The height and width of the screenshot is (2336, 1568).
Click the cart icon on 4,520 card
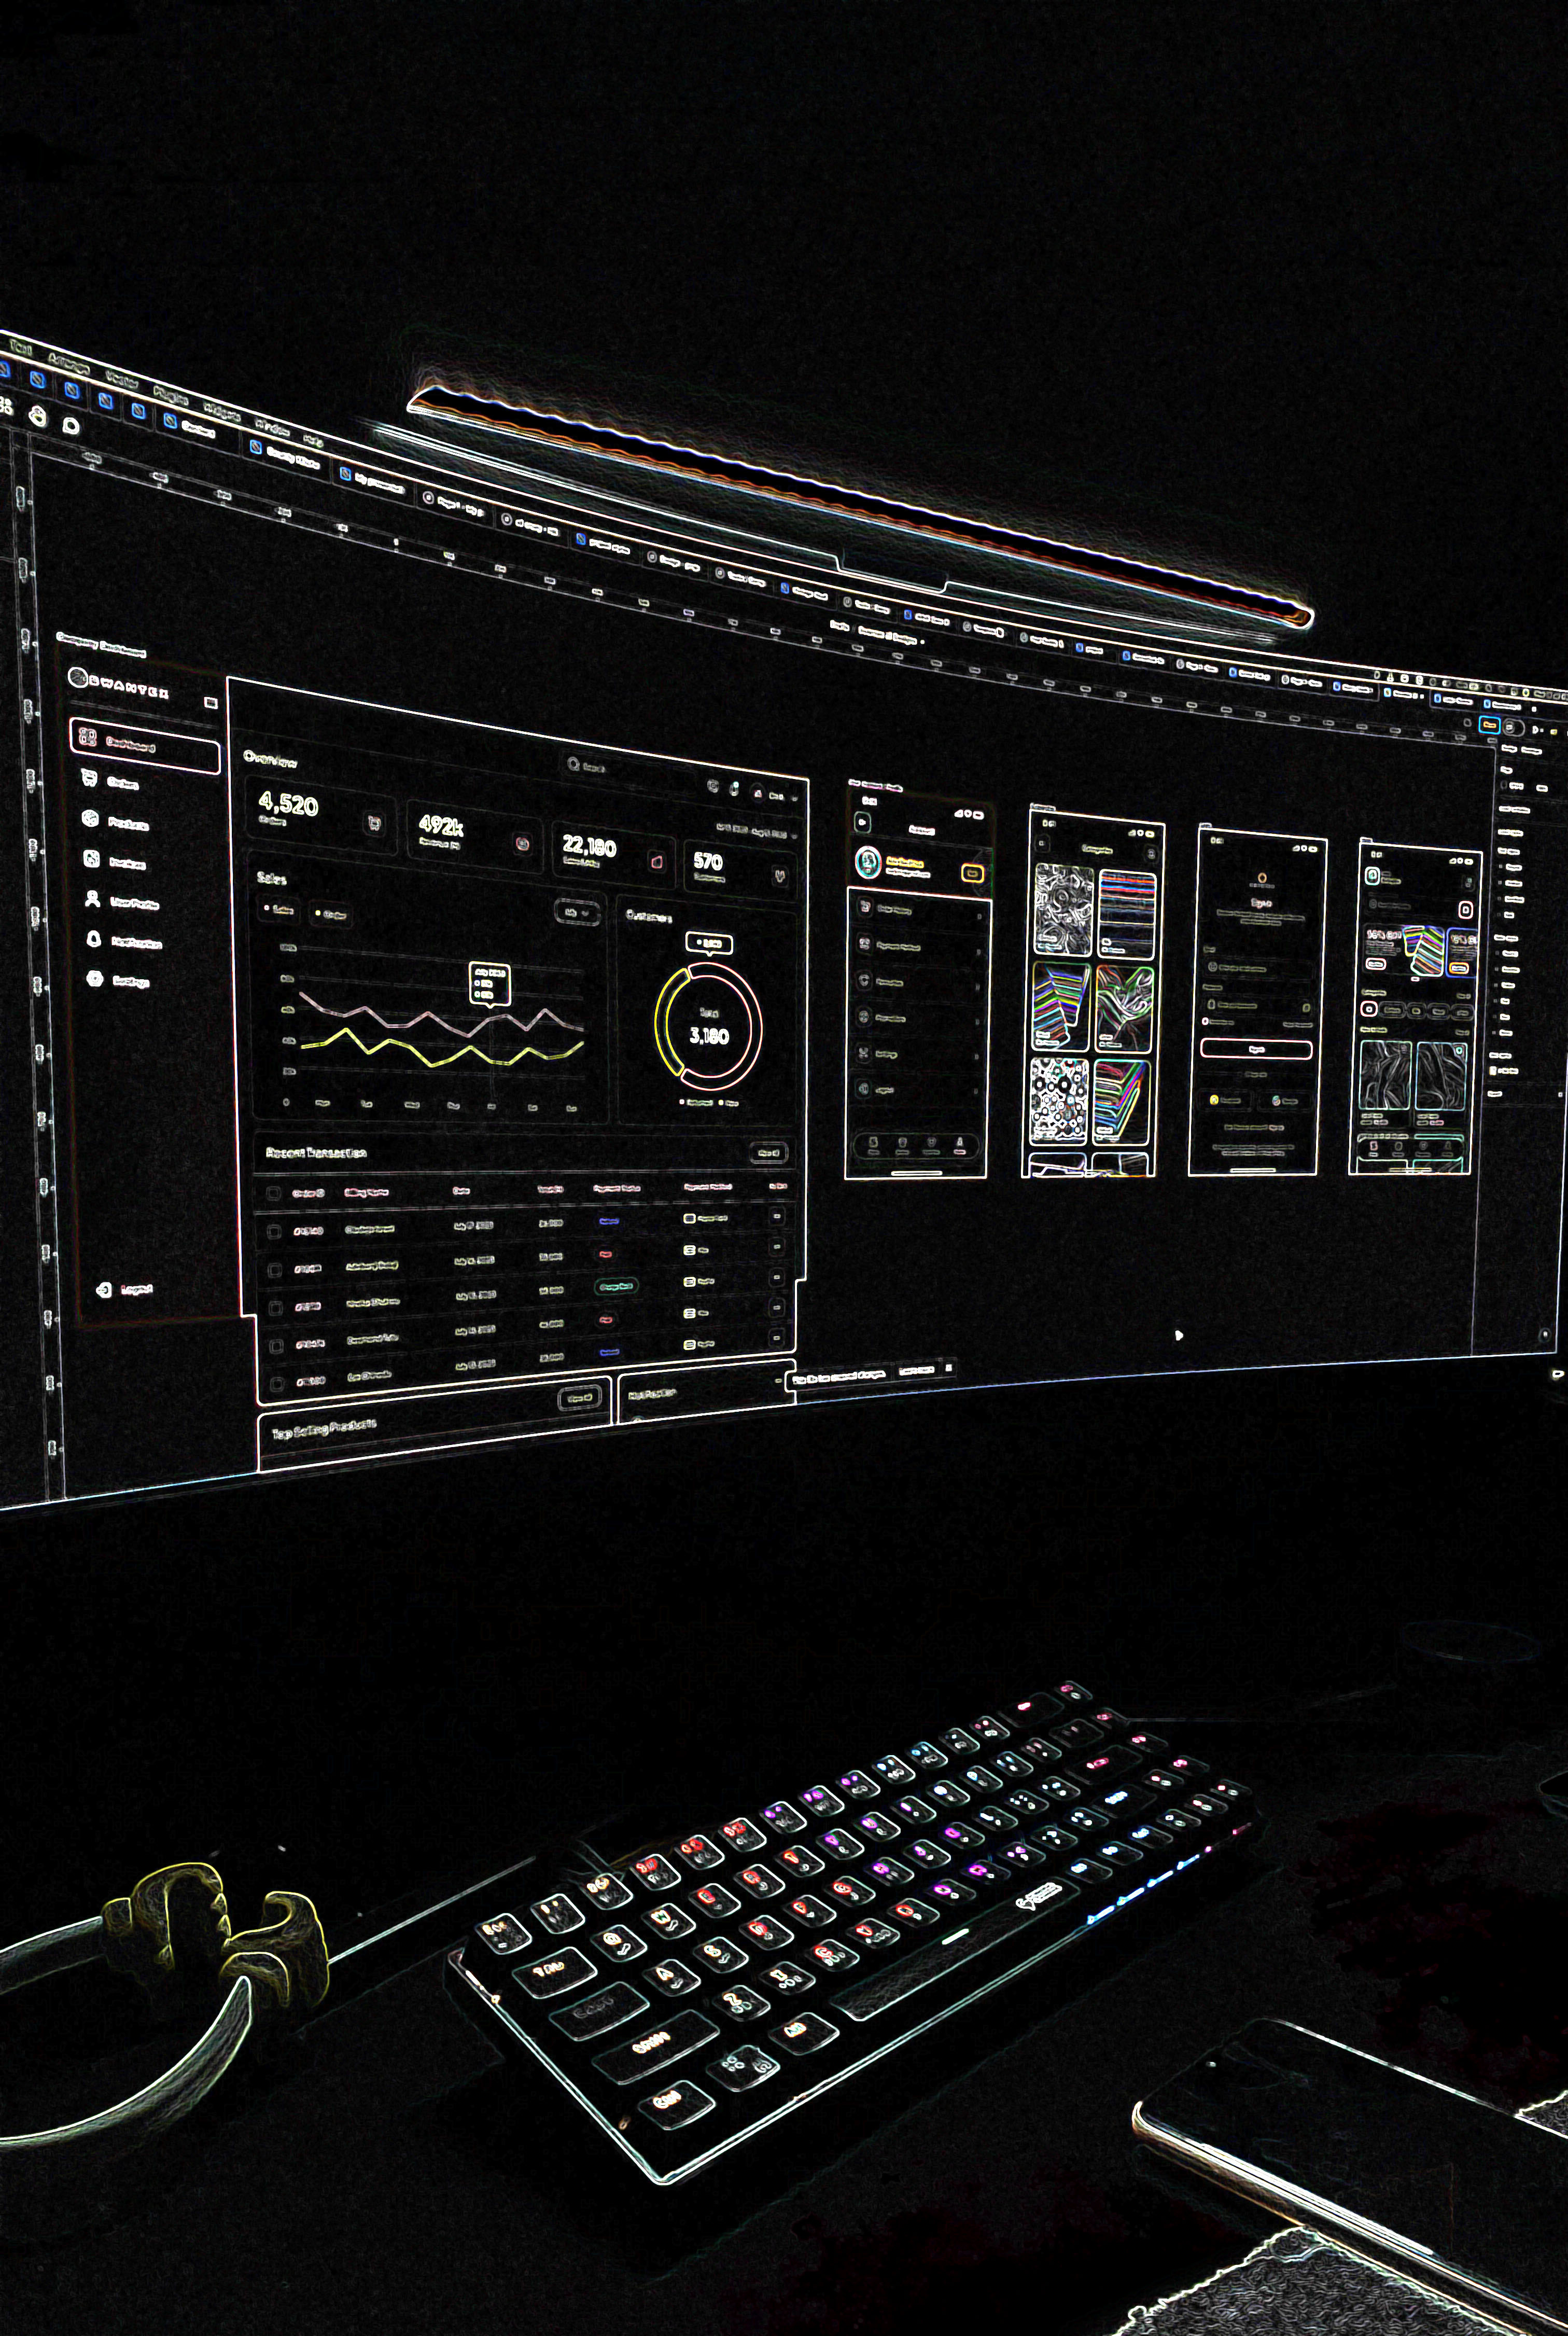click(375, 823)
